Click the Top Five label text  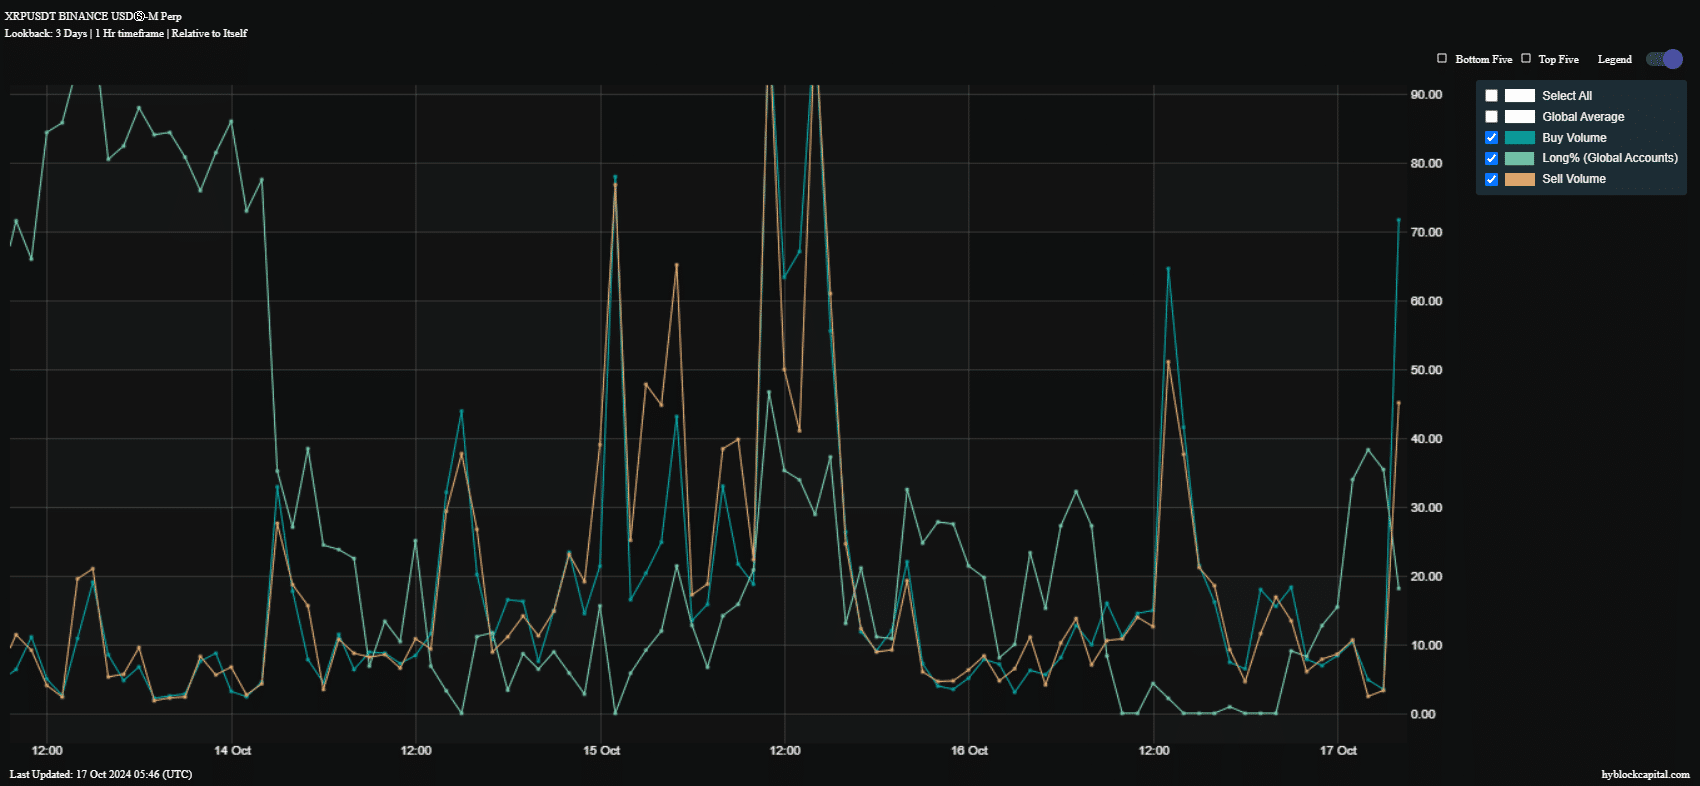click(x=1558, y=59)
